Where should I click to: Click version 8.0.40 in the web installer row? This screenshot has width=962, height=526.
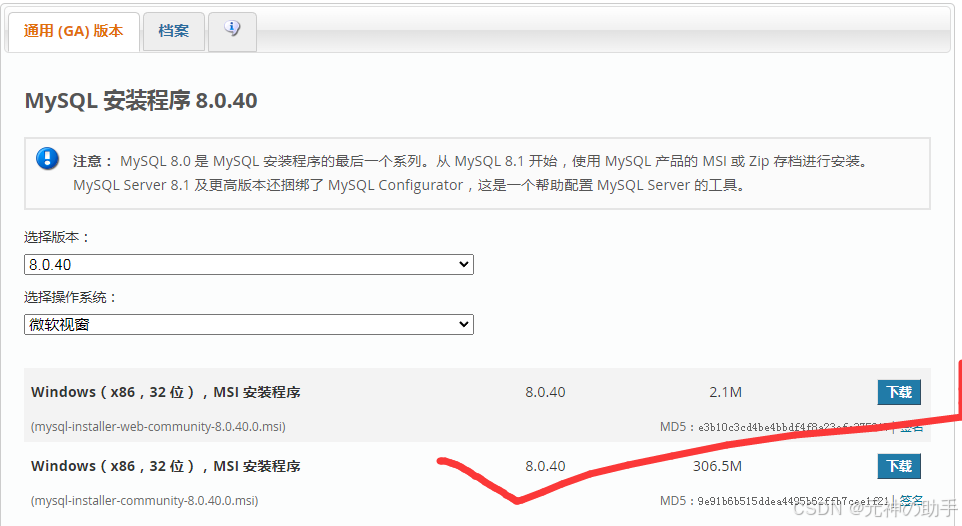click(545, 392)
